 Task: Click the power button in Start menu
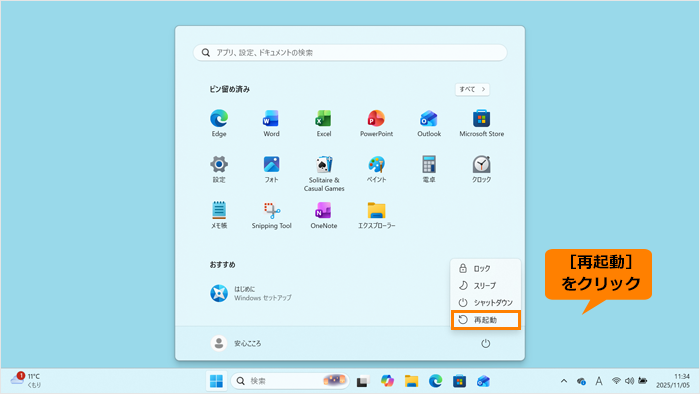coord(485,343)
